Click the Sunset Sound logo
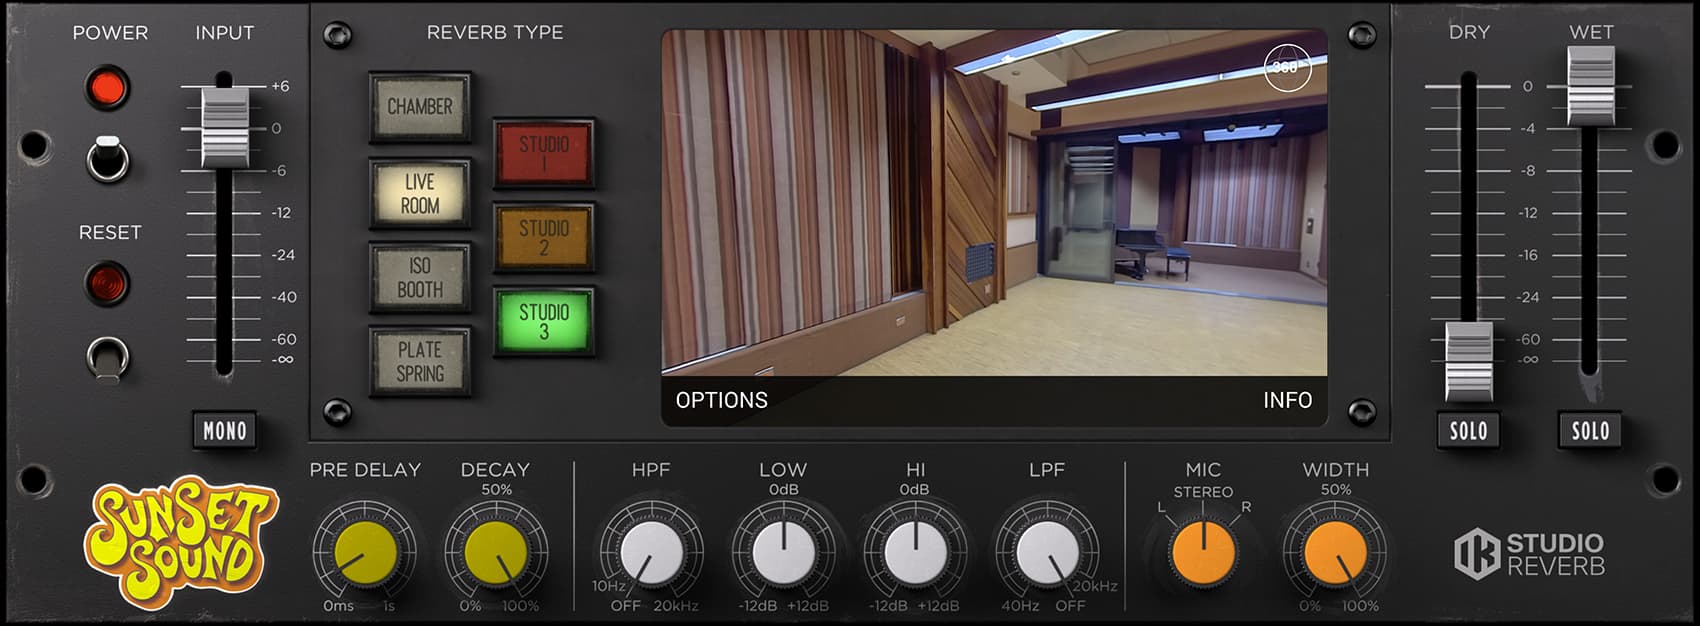This screenshot has width=1700, height=626. 180,542
